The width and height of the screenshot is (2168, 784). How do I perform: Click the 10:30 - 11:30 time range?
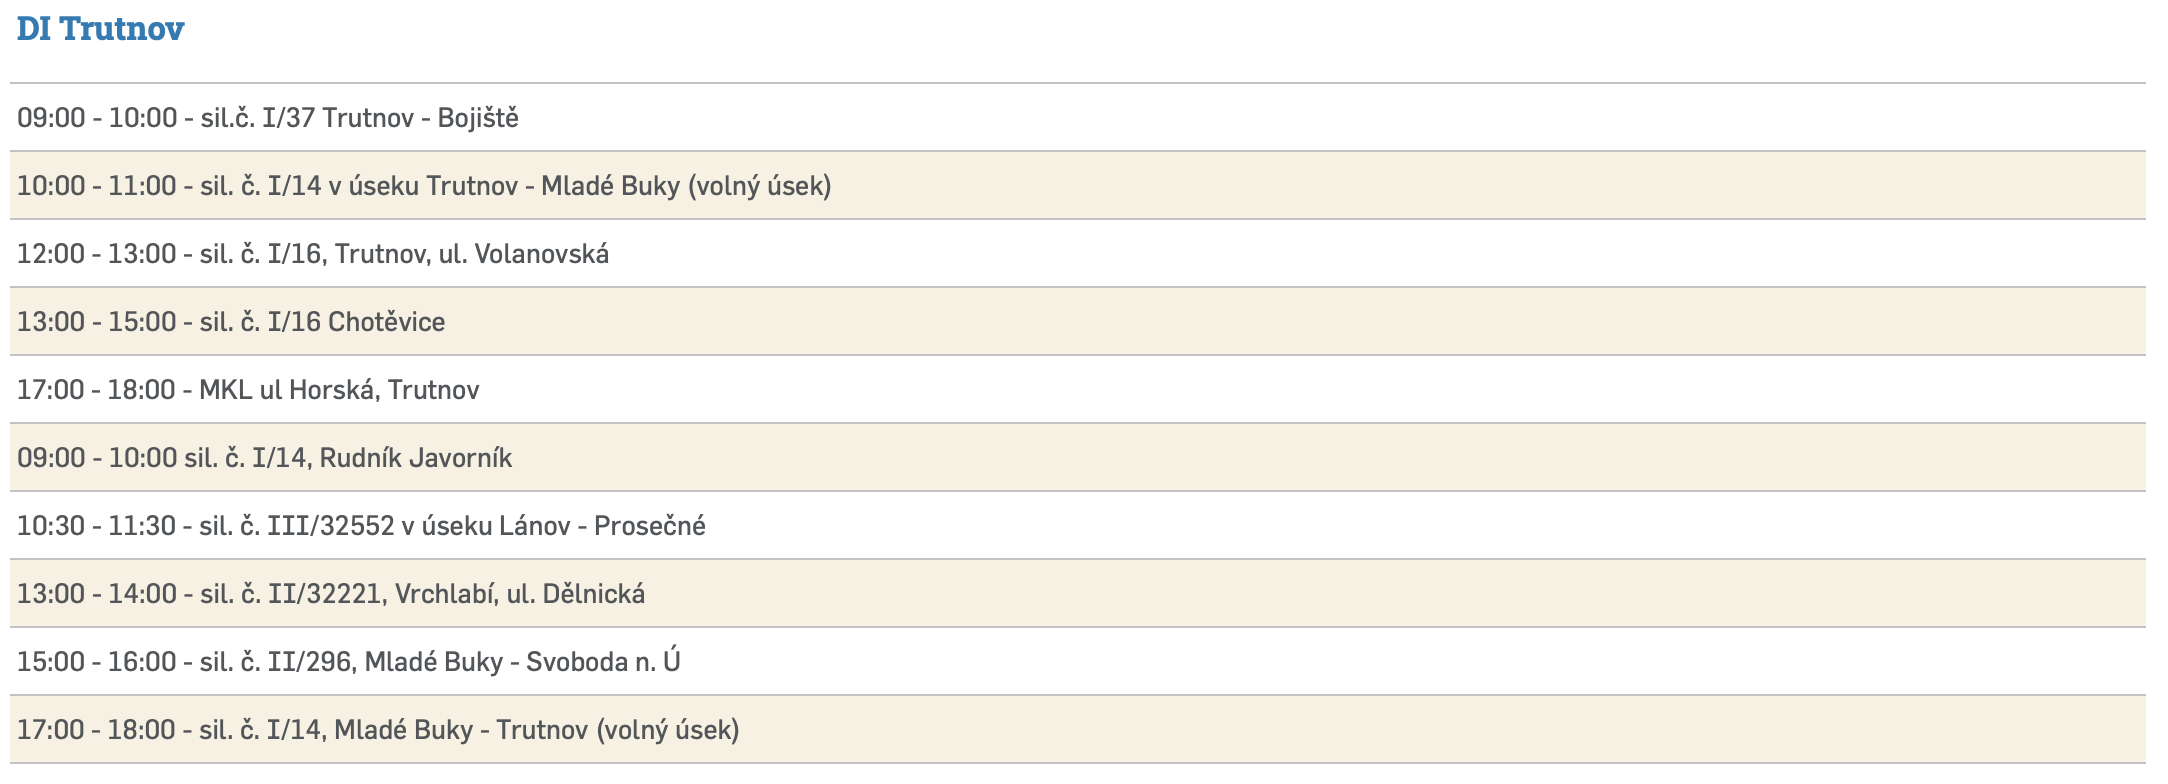tap(97, 526)
